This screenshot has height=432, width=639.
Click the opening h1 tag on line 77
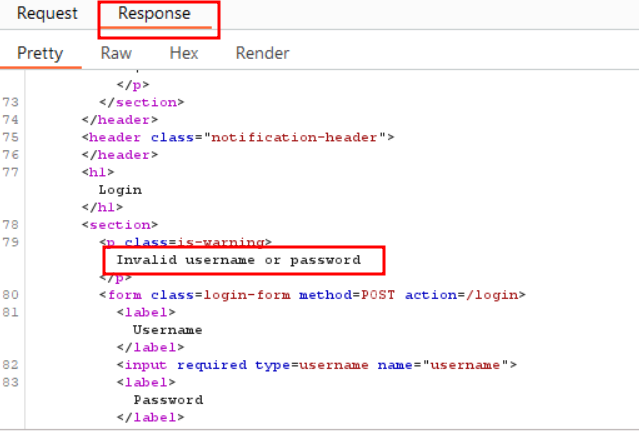(98, 172)
